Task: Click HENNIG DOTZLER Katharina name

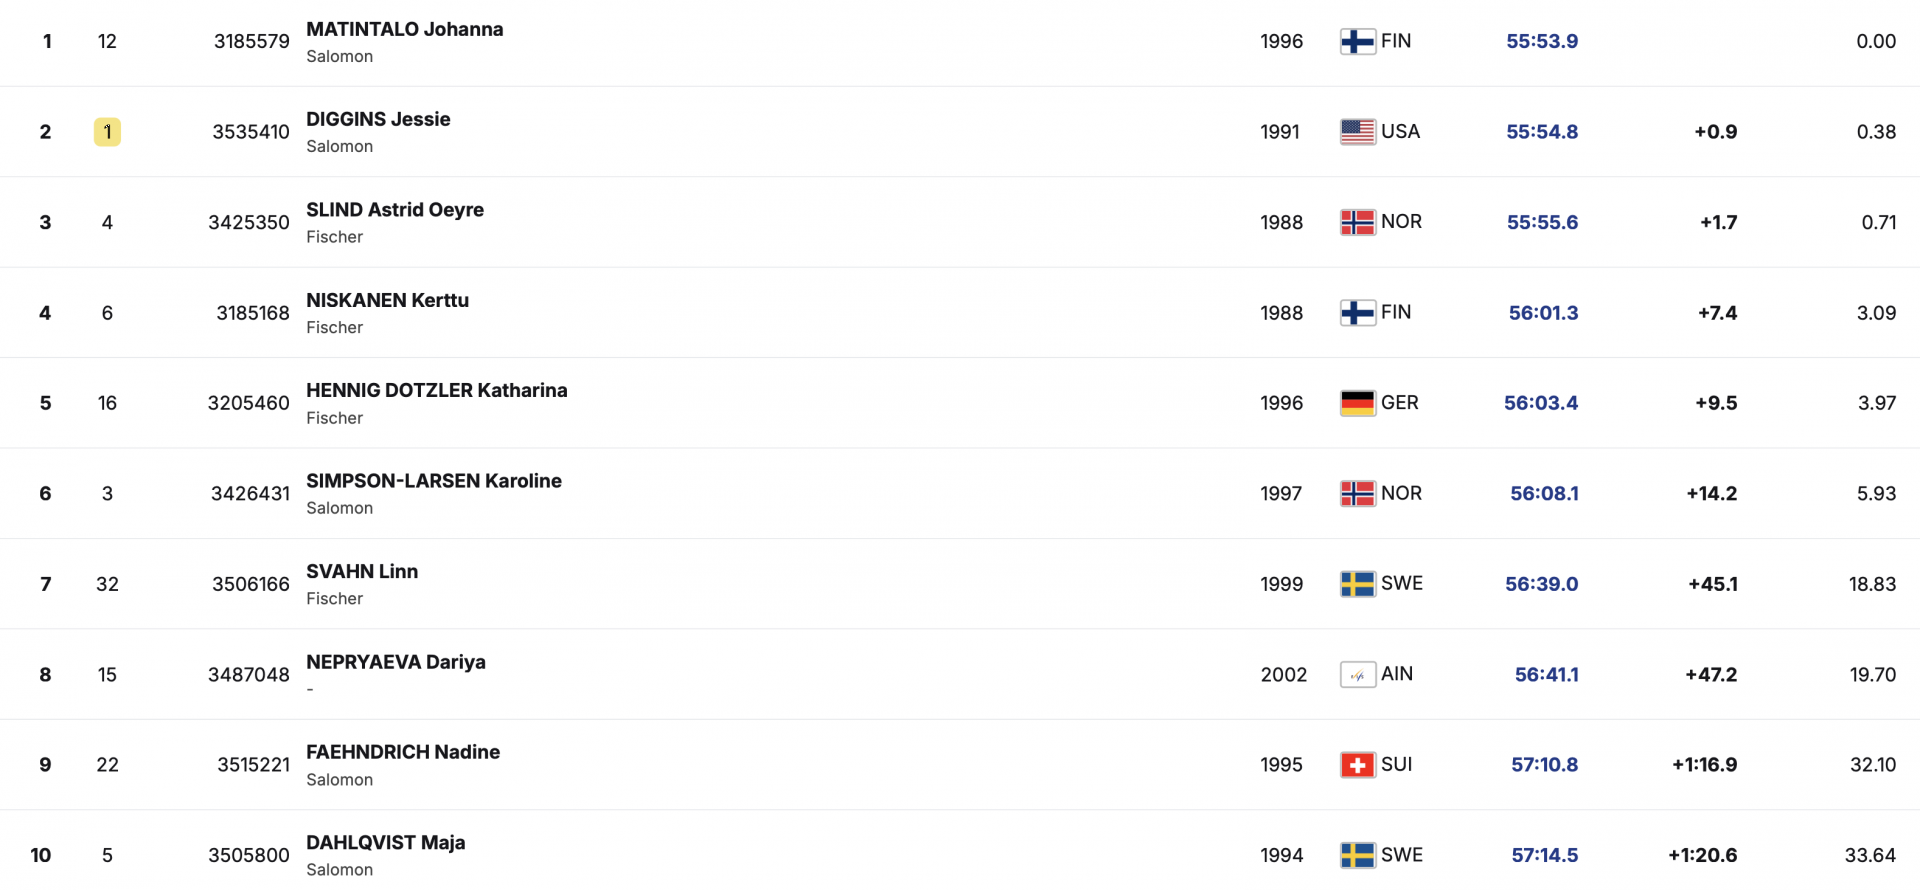Action: (436, 390)
